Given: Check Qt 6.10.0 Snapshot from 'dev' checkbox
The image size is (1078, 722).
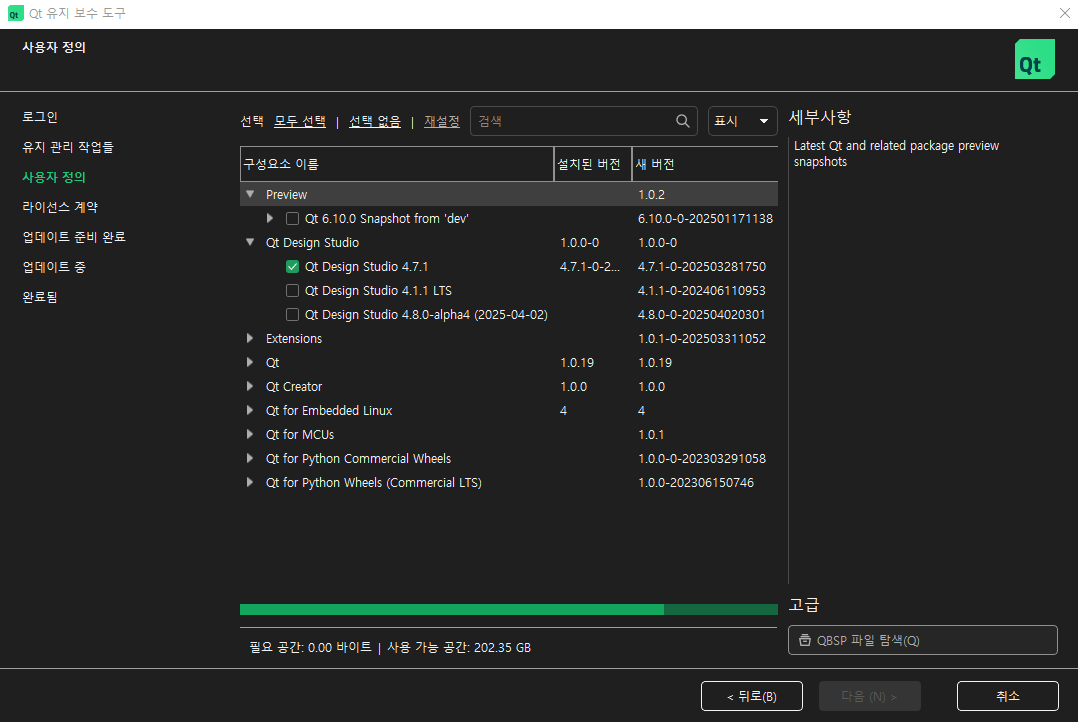Looking at the screenshot, I should [292, 219].
